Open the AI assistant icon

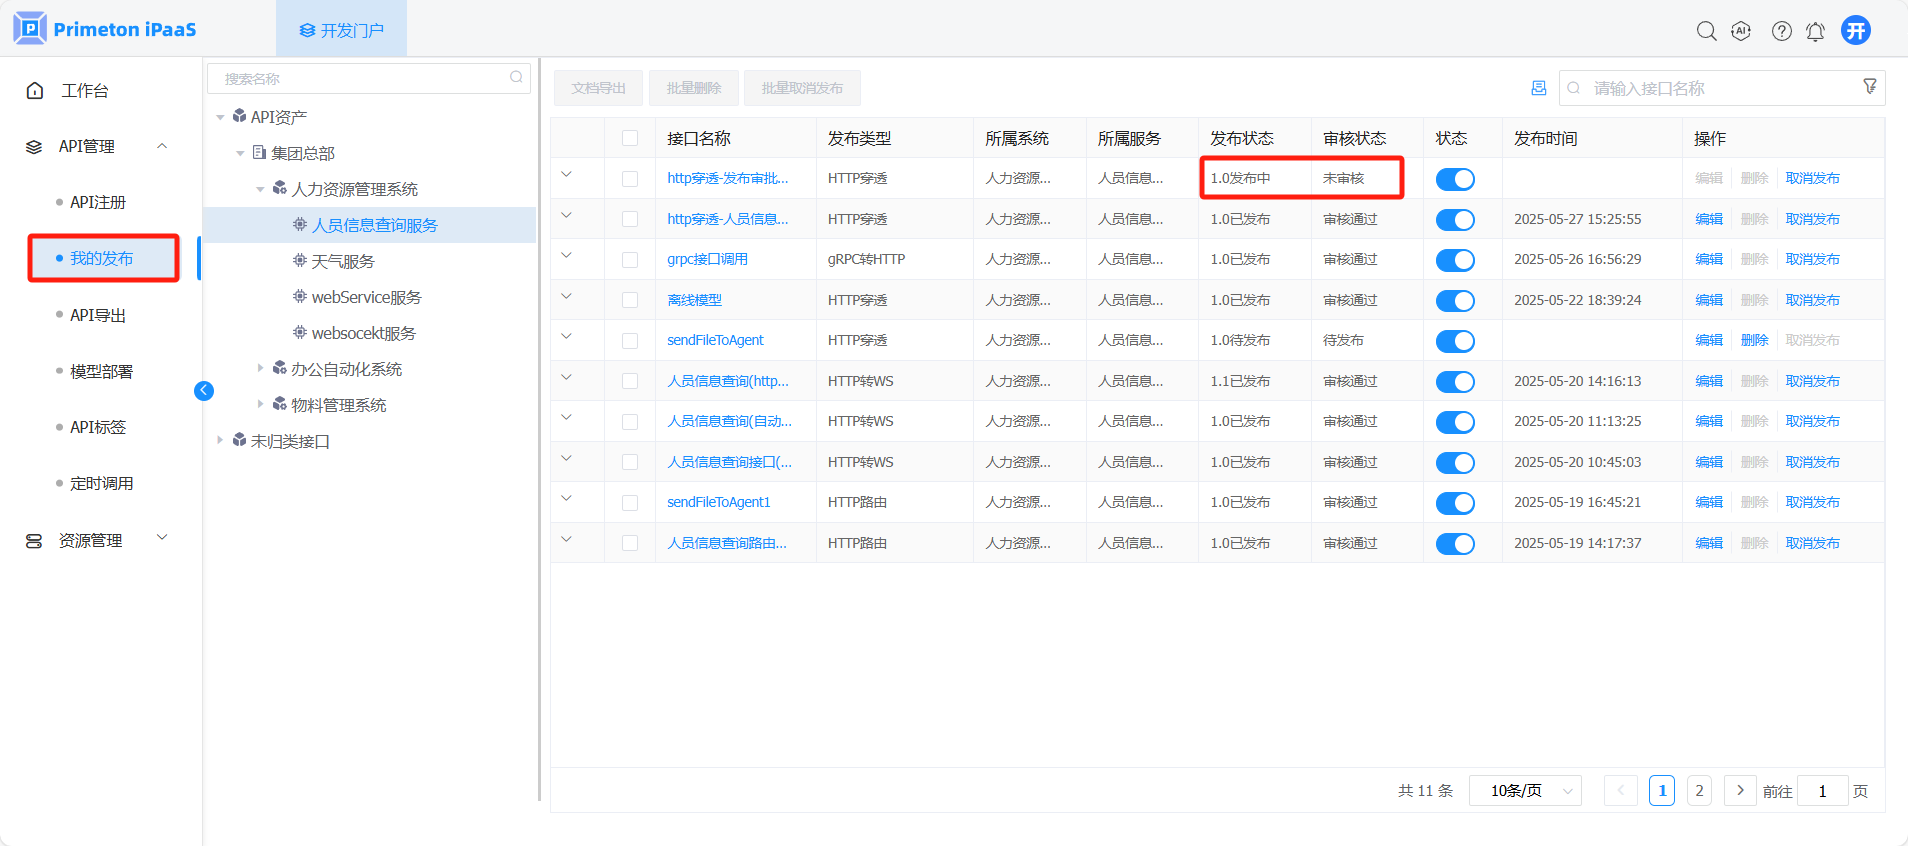point(1741,31)
